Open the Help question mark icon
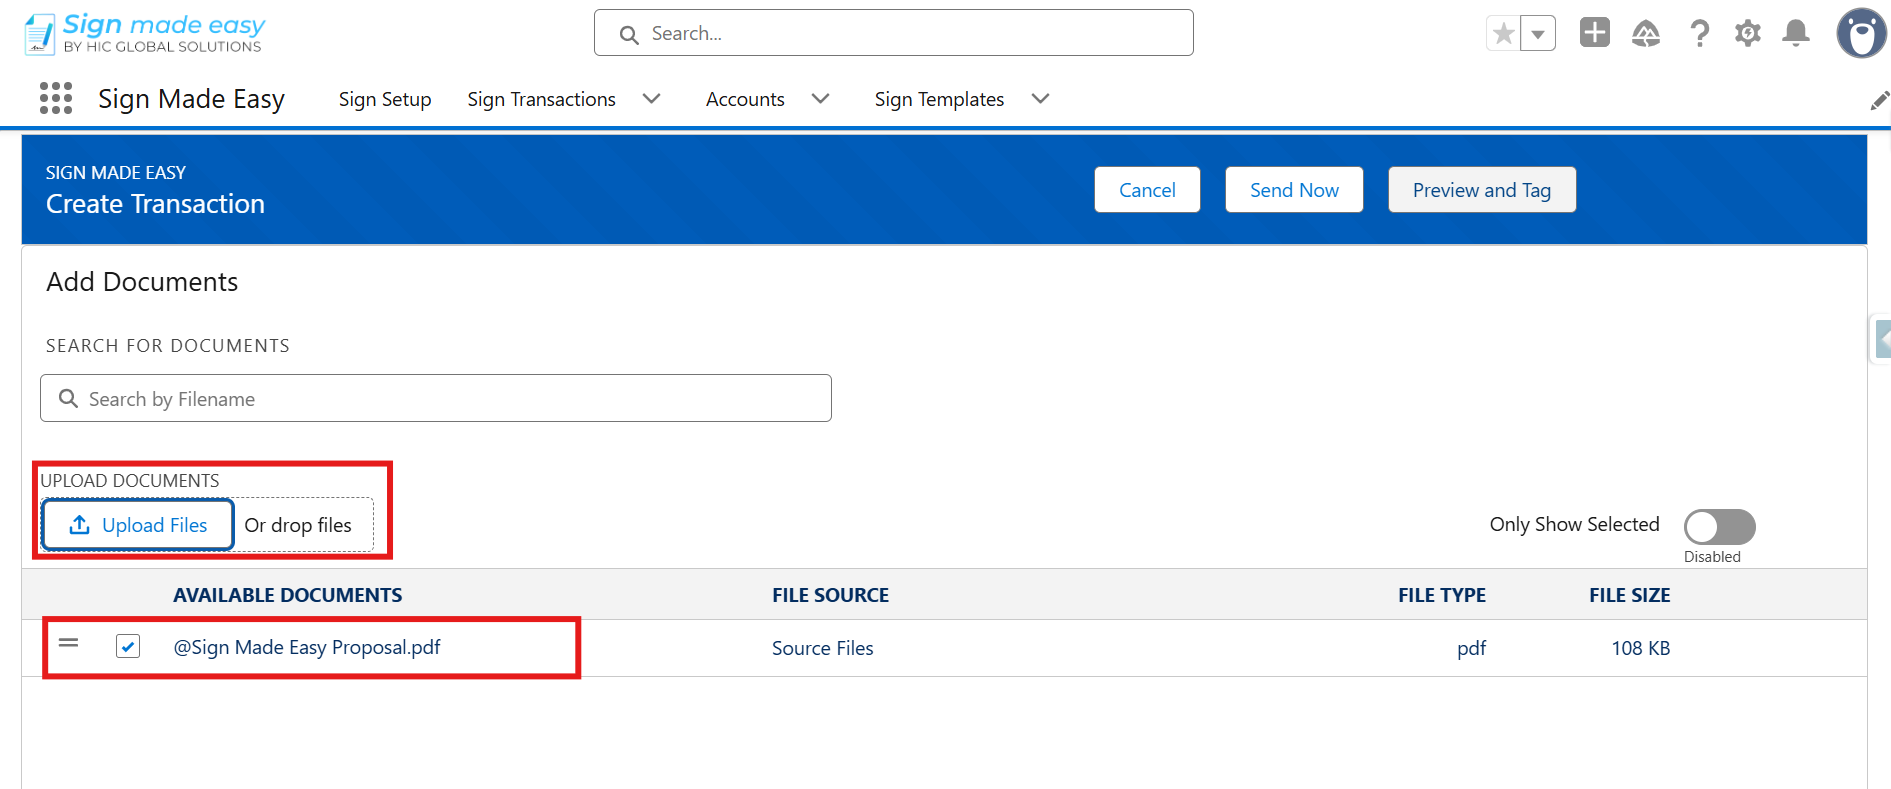Screen dimensions: 1891x789 pos(1699,33)
